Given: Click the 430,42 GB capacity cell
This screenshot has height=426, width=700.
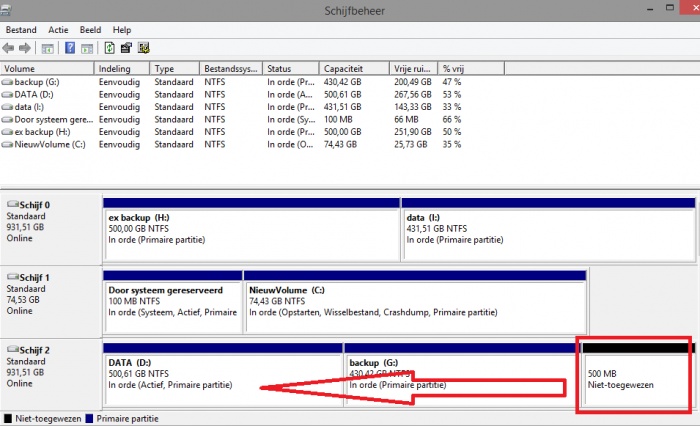Looking at the screenshot, I should click(x=342, y=82).
